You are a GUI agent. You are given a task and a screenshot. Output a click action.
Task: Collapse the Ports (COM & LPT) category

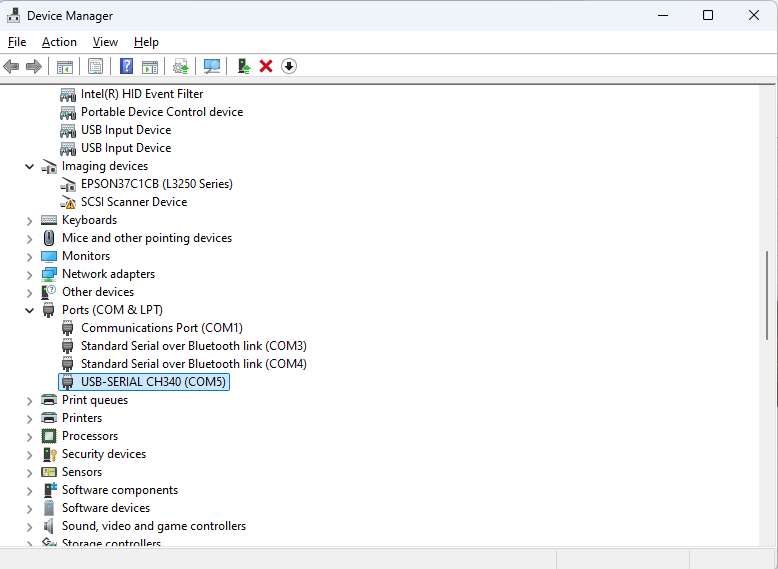[x=30, y=311]
